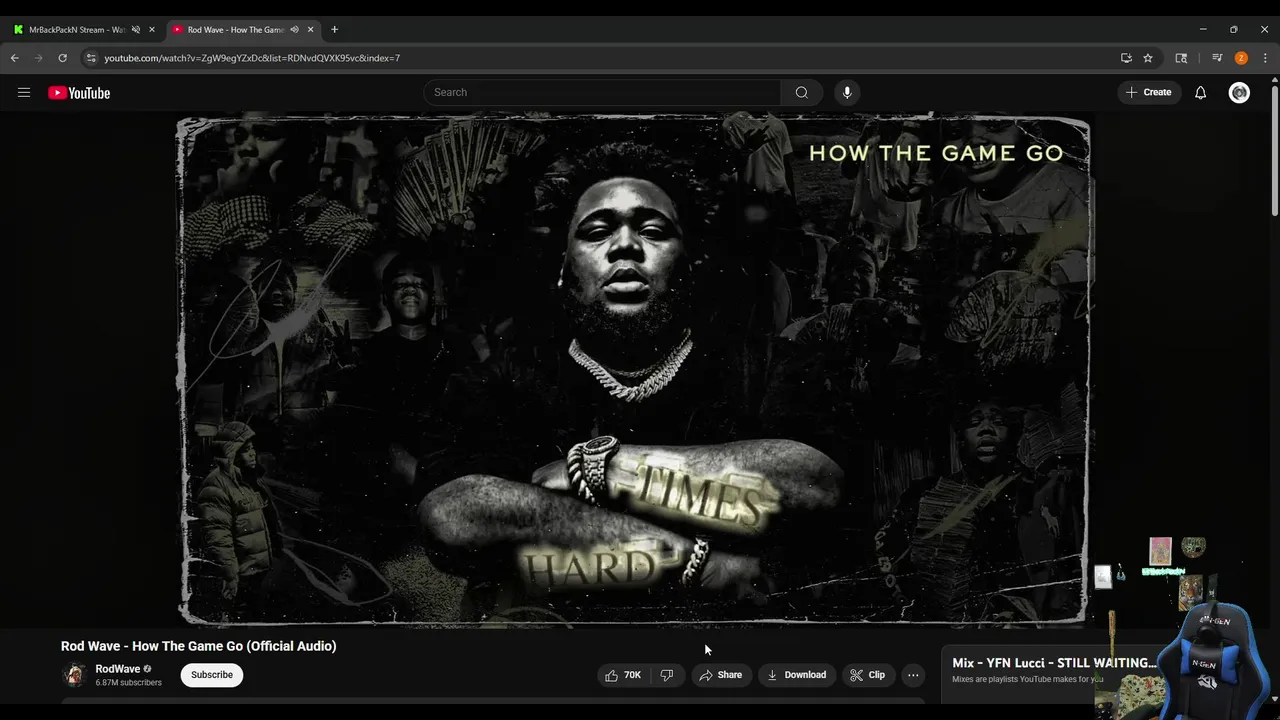Bookmark this page with the star
This screenshot has width=1280, height=720.
[1148, 58]
